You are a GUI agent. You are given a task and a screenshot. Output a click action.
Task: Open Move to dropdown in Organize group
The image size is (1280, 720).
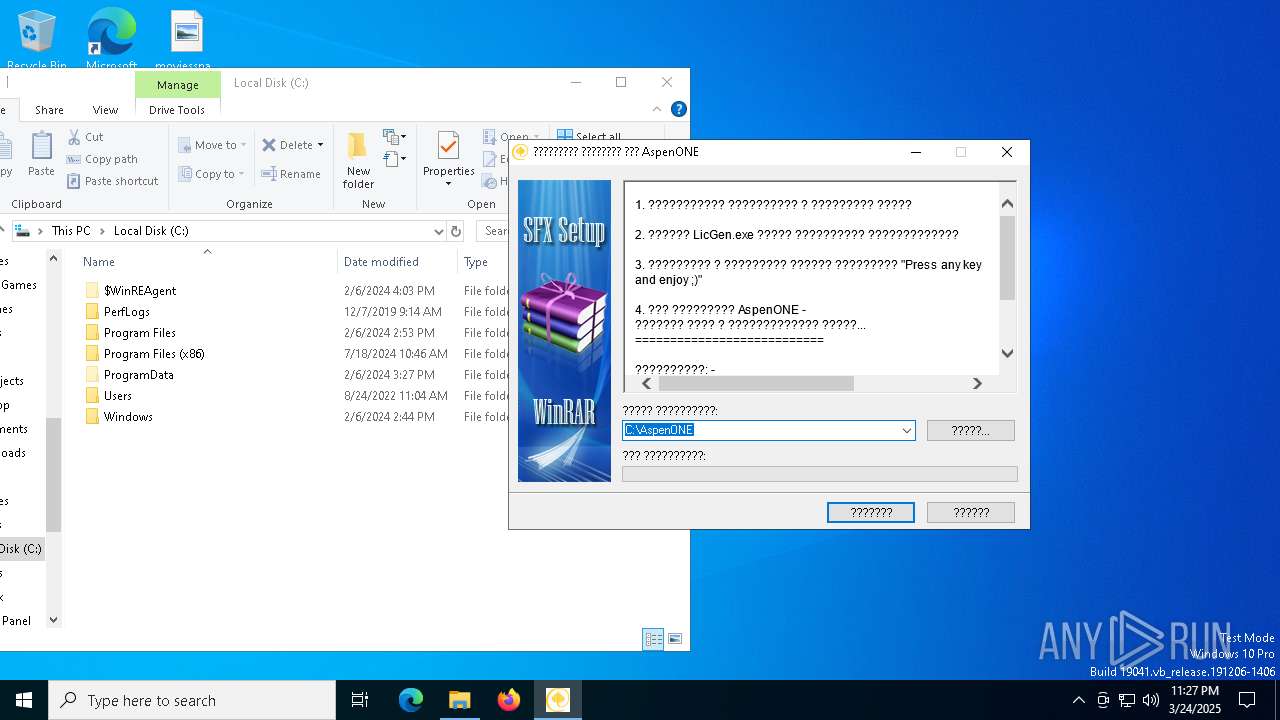click(x=212, y=145)
